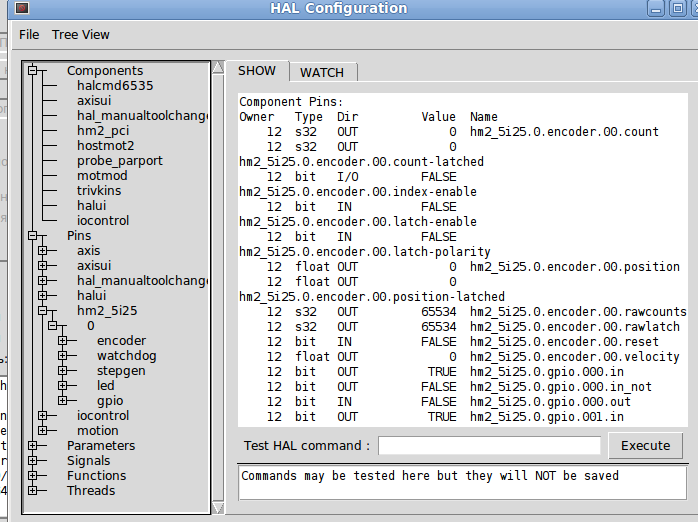Select hostmot2 component

pos(106,146)
